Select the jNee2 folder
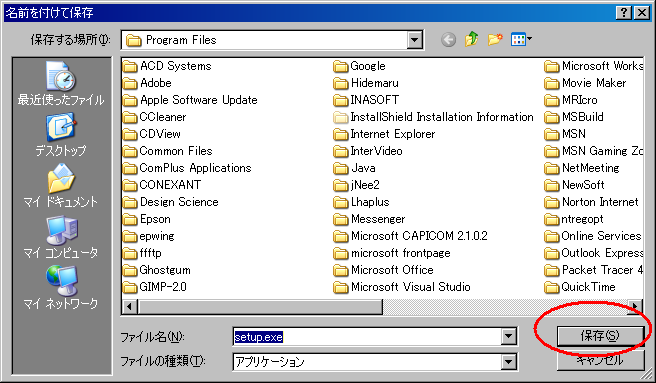This screenshot has height=383, width=656. pos(356,185)
